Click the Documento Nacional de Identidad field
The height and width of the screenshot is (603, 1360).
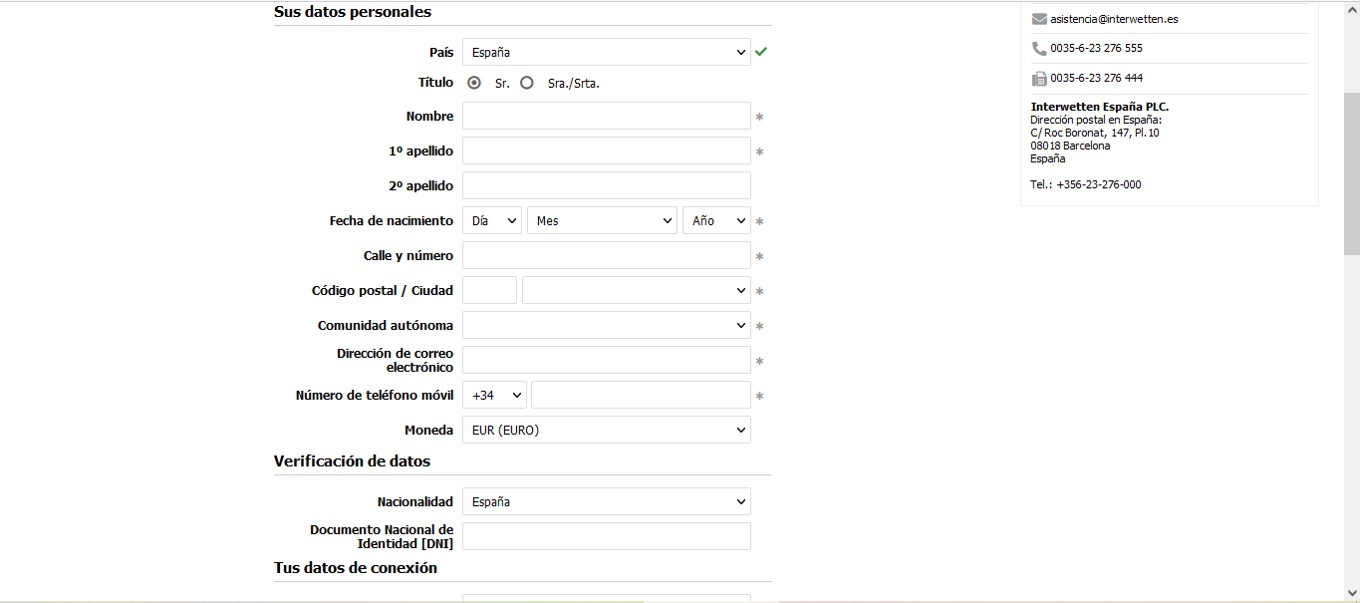pyautogui.click(x=606, y=536)
